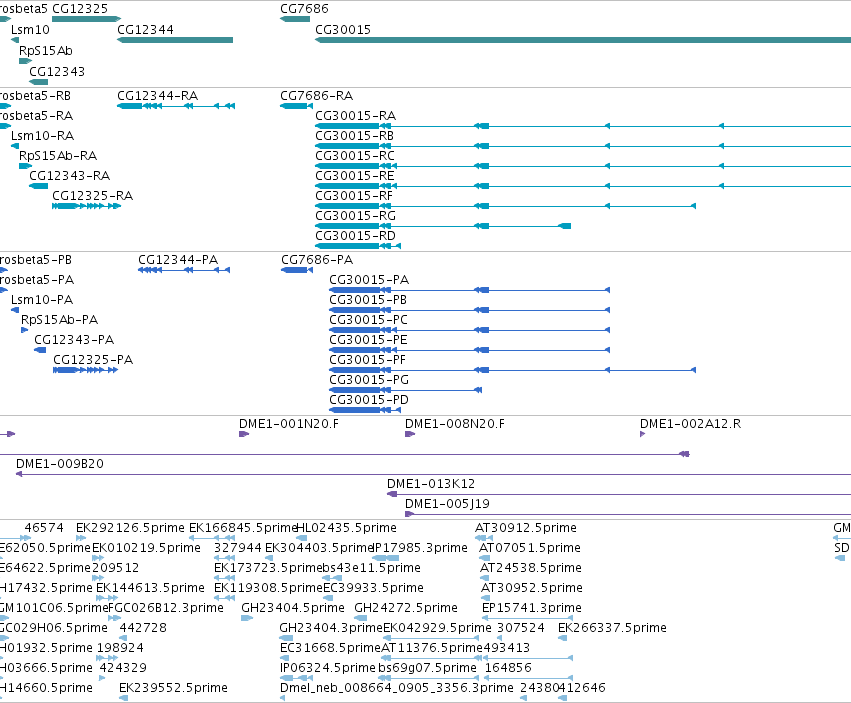Image resolution: width=851 pixels, height=703 pixels.
Task: Select the EP15741.3prime EST label
Action: [532, 607]
